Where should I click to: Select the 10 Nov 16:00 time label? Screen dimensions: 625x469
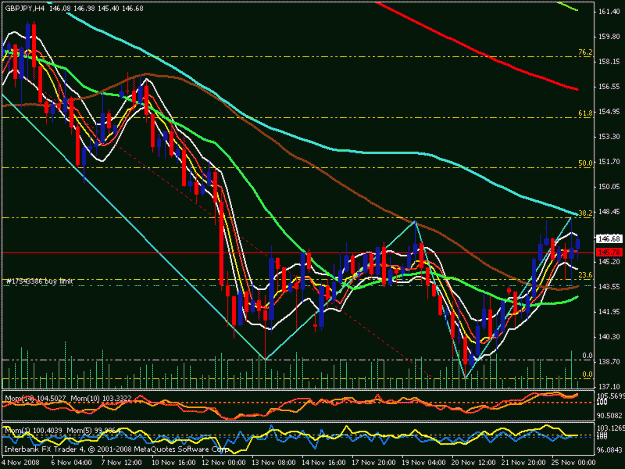point(173,463)
